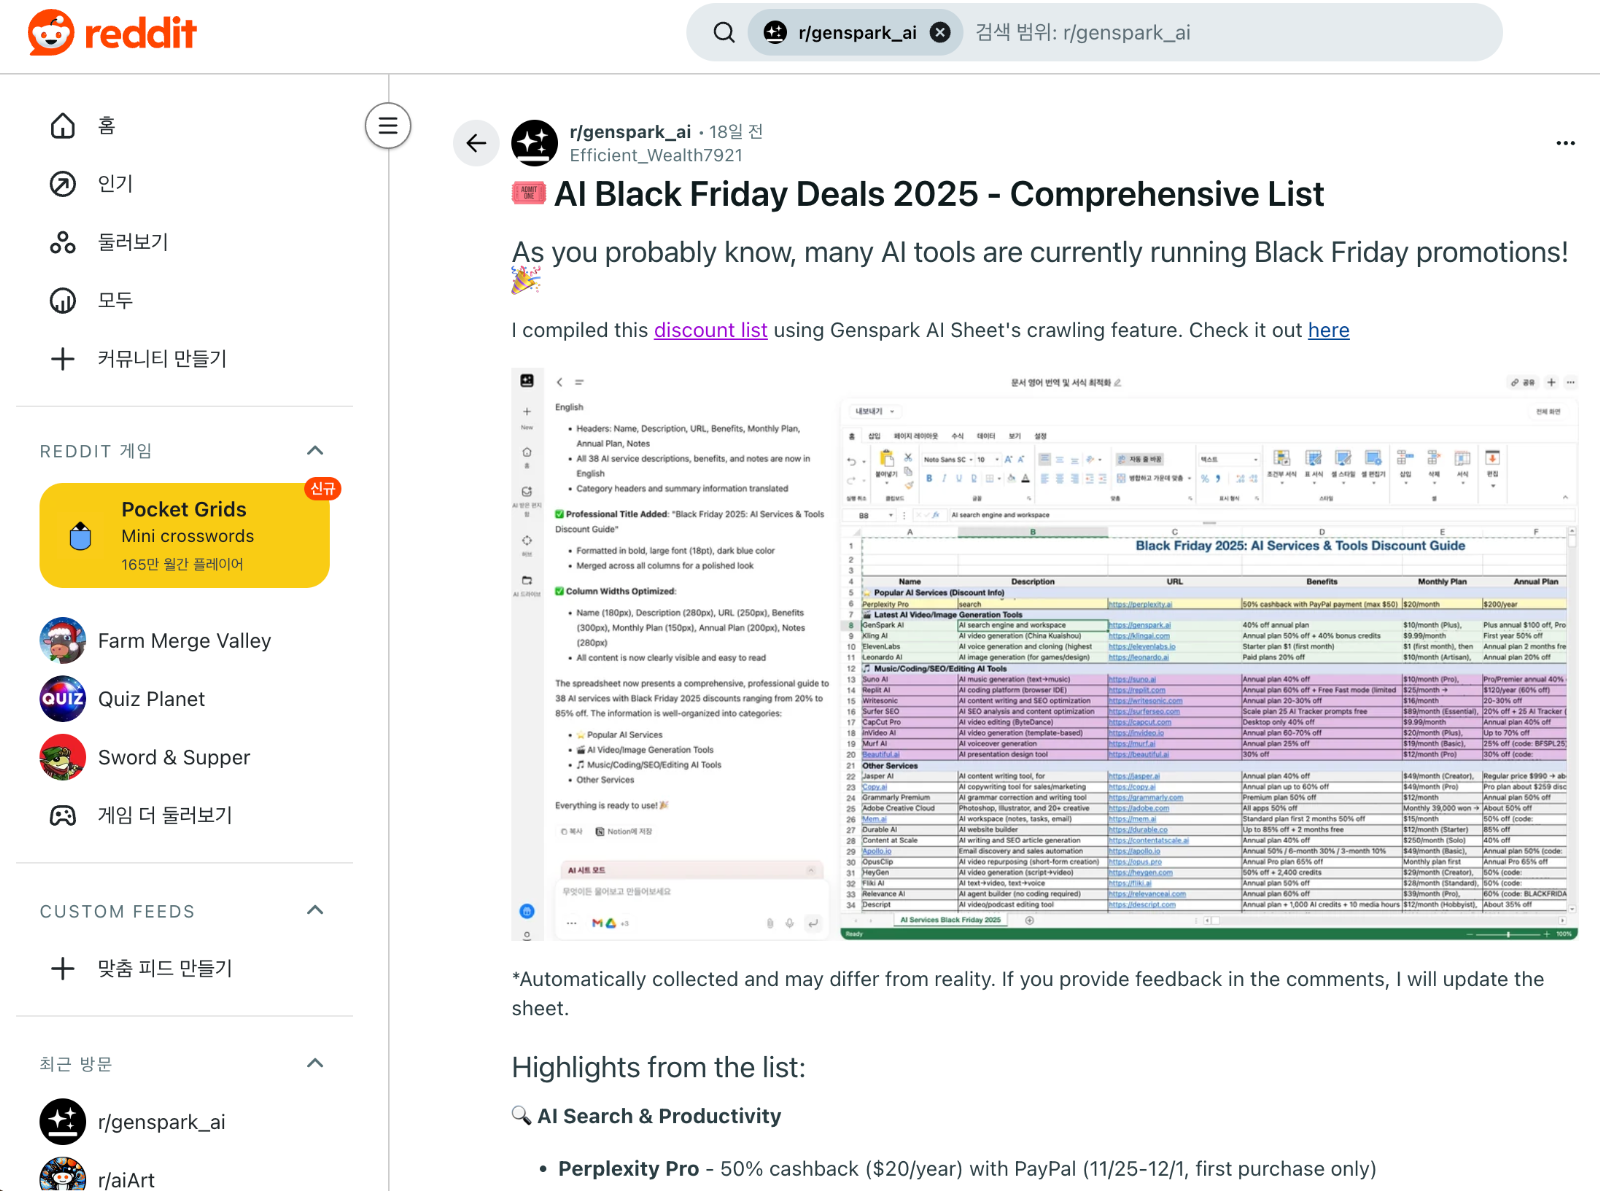The height and width of the screenshot is (1191, 1600).
Task: Go back with the arrow button
Action: pyautogui.click(x=476, y=143)
